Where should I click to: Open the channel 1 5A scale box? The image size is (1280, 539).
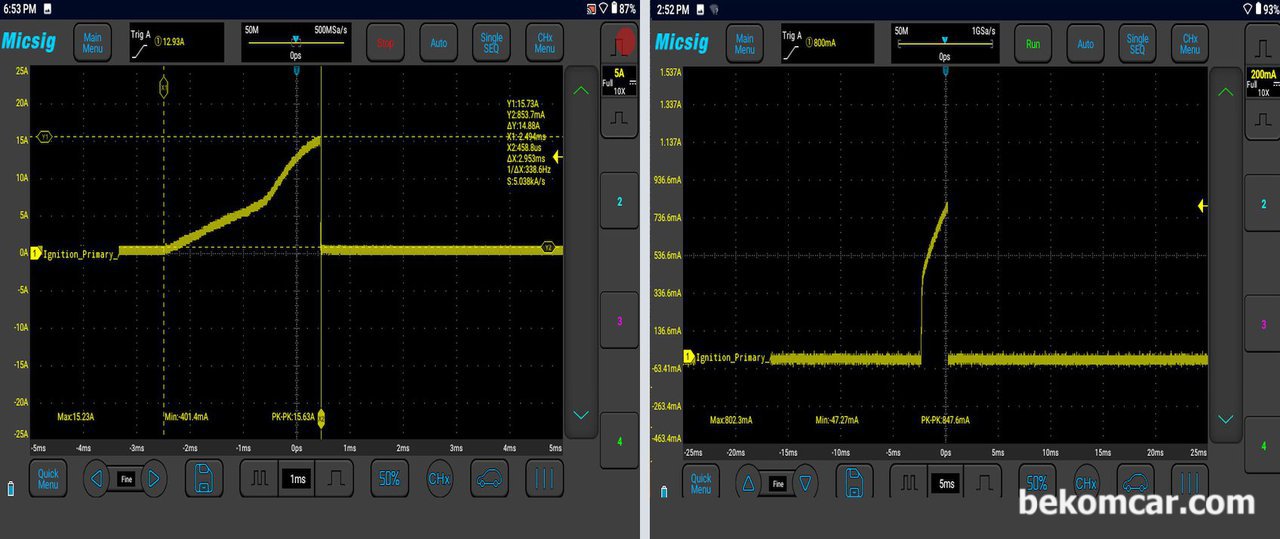tap(619, 81)
